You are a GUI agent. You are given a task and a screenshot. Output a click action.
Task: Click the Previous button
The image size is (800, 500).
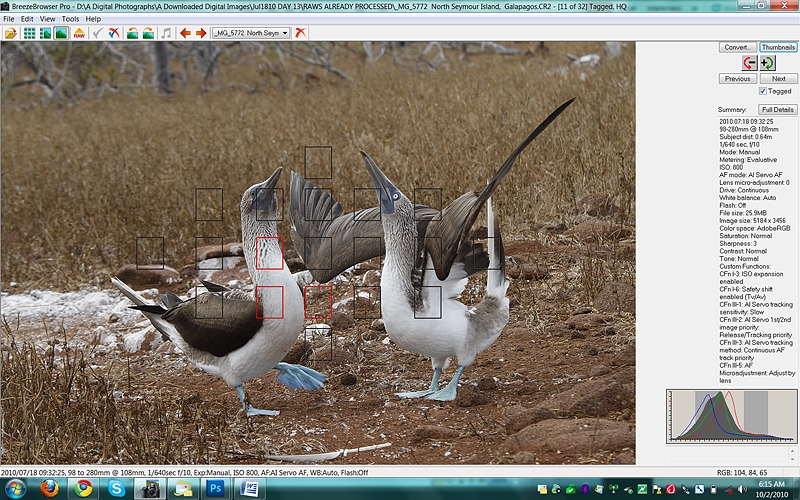click(737, 79)
